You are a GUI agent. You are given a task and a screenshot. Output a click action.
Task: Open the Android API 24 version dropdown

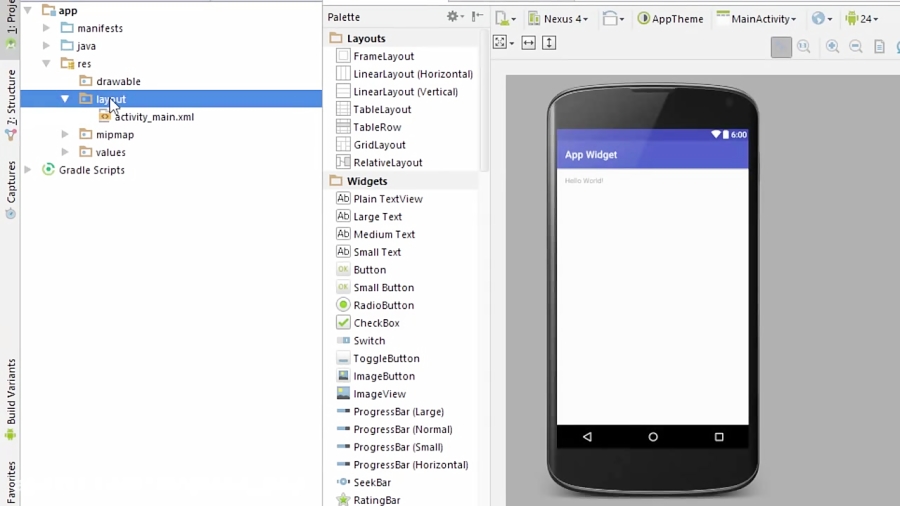point(862,18)
